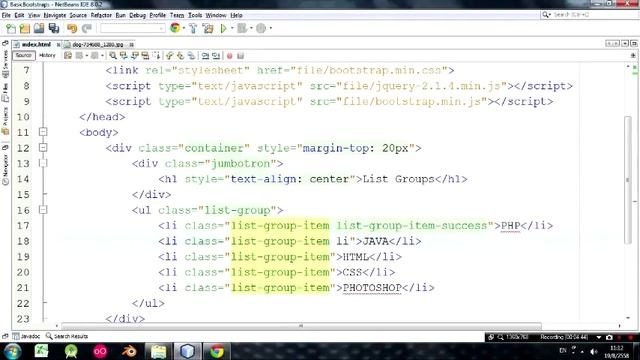Close the dog jpg image tab
Screen dimensions: 640x360
(131, 44)
